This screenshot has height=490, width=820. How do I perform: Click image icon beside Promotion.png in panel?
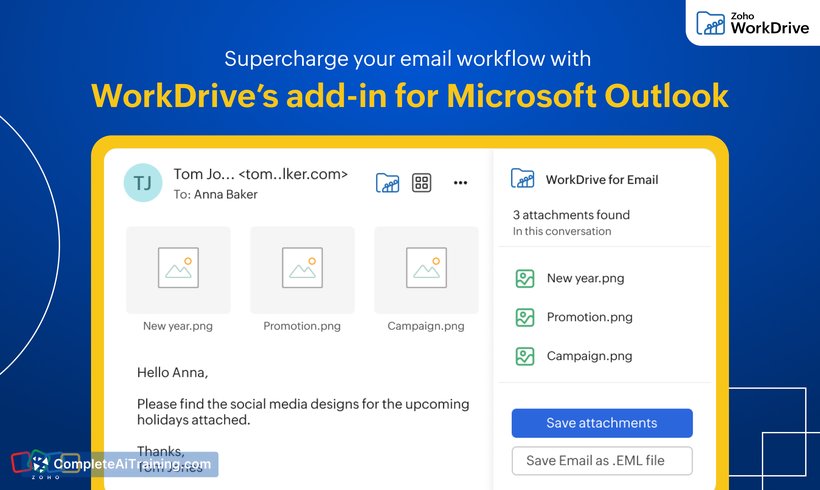tap(525, 317)
